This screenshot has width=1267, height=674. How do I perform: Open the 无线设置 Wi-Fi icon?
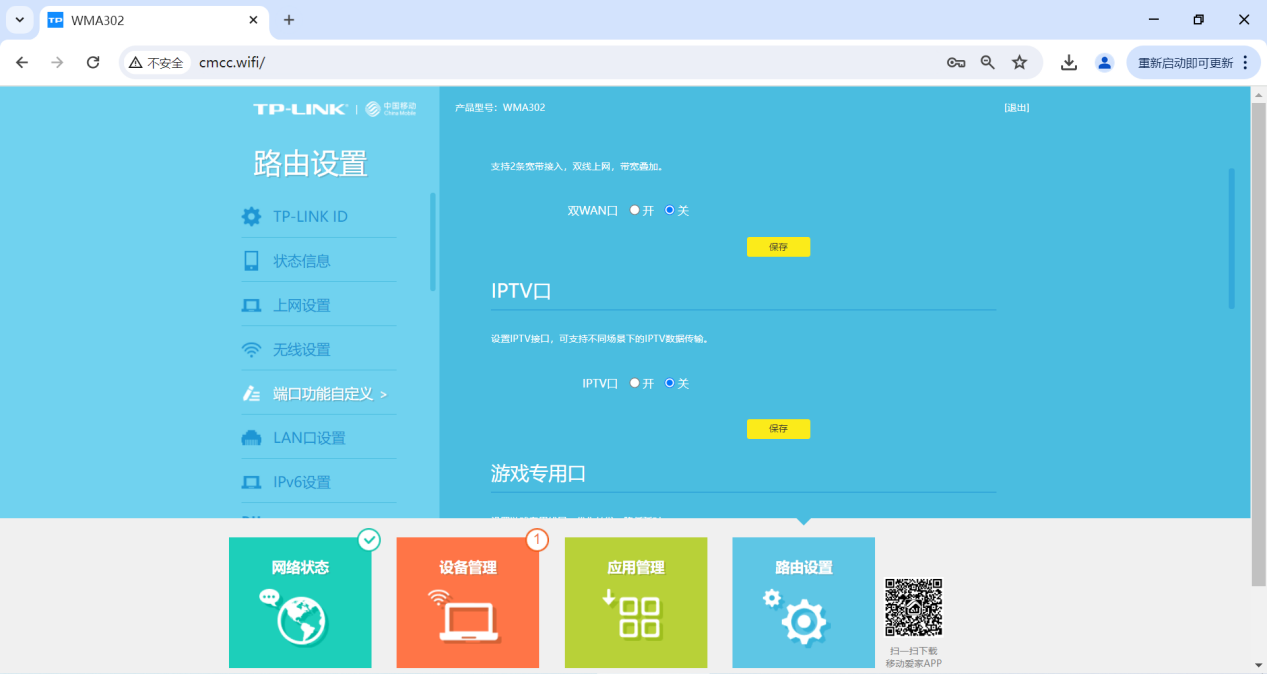251,350
